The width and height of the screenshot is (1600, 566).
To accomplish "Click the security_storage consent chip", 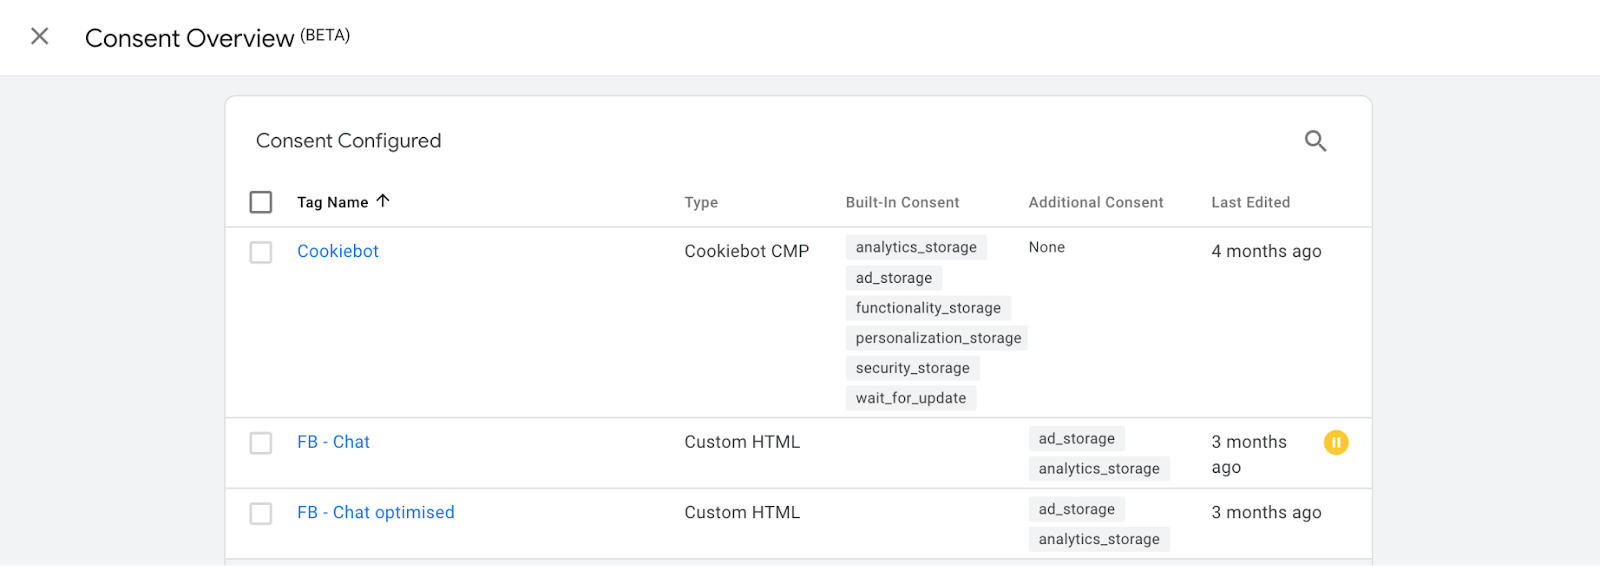I will pos(912,368).
